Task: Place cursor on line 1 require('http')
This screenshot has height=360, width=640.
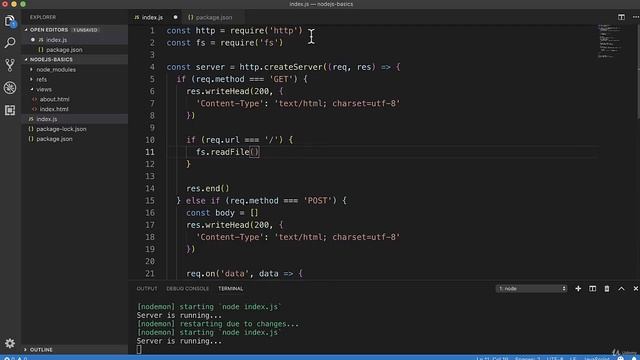Action: (x=266, y=31)
